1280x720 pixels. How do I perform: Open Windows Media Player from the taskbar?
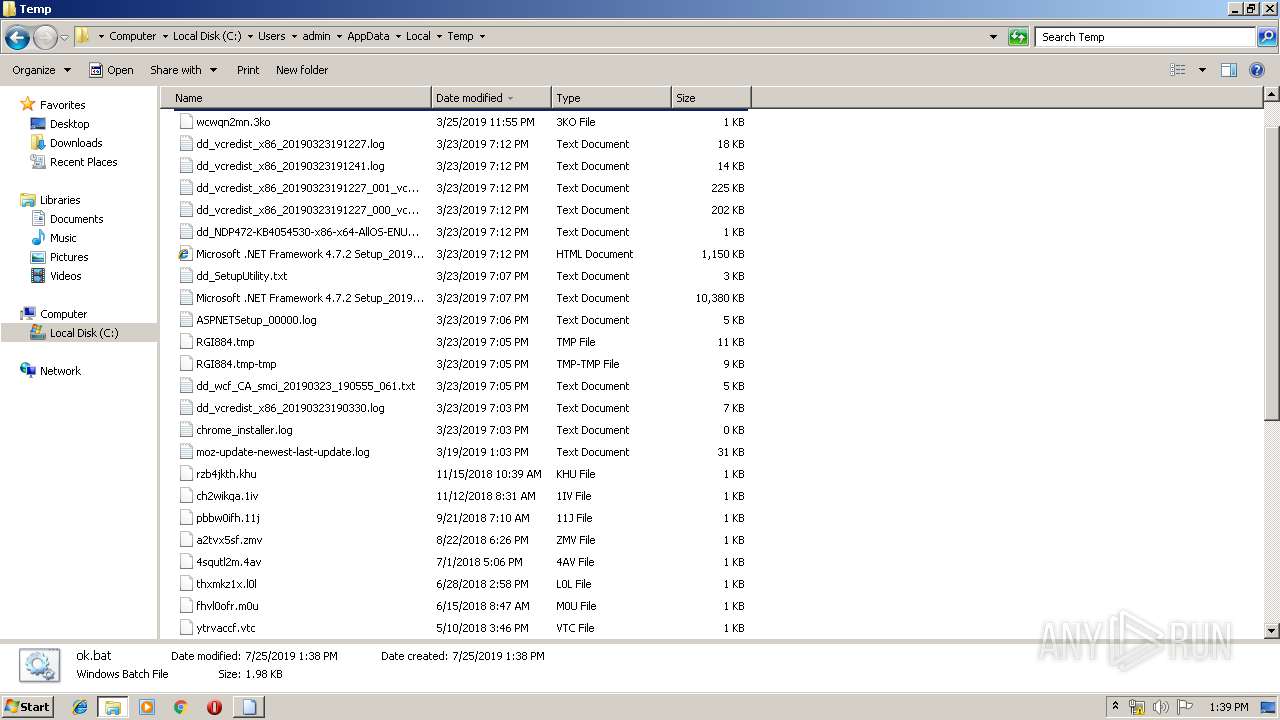[x=147, y=707]
